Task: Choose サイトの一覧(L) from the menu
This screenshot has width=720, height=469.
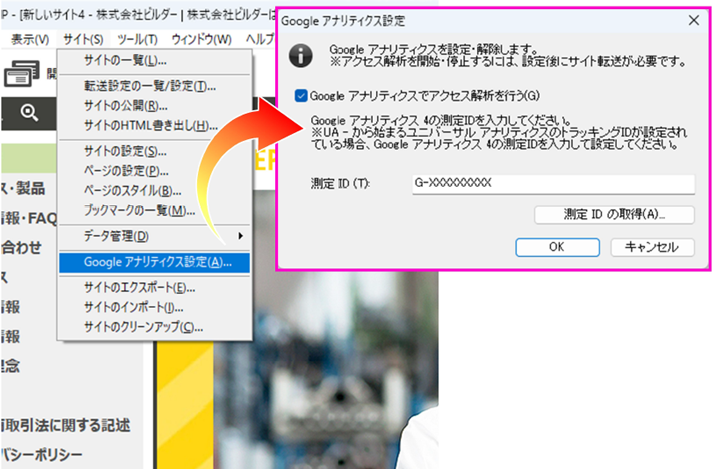Action: pos(125,62)
